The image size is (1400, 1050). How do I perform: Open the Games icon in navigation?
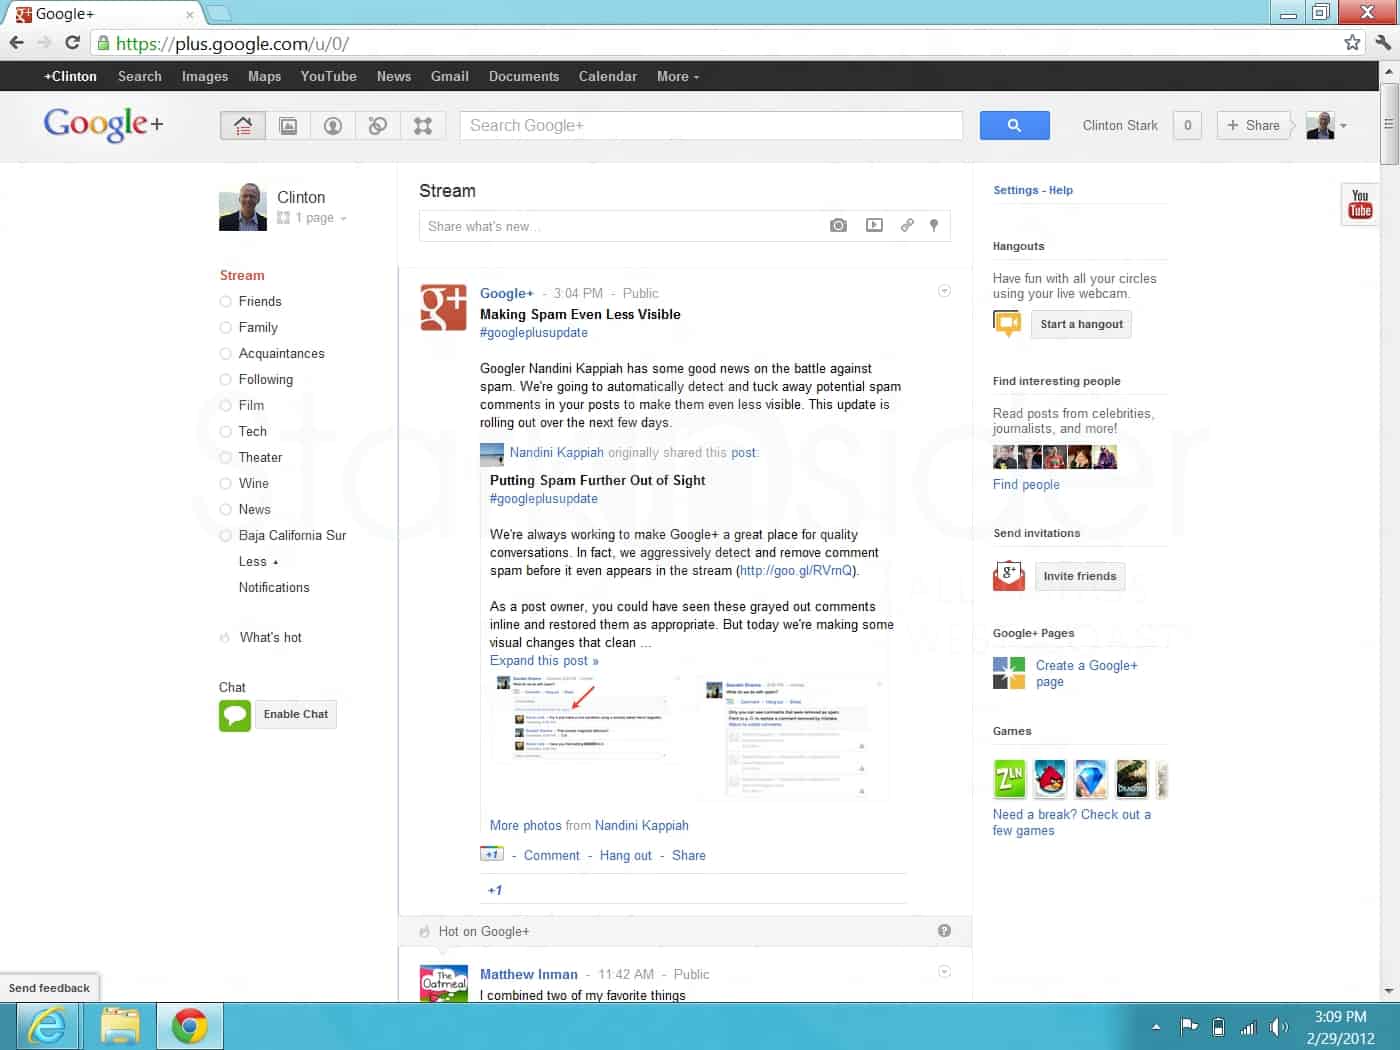pos(423,126)
